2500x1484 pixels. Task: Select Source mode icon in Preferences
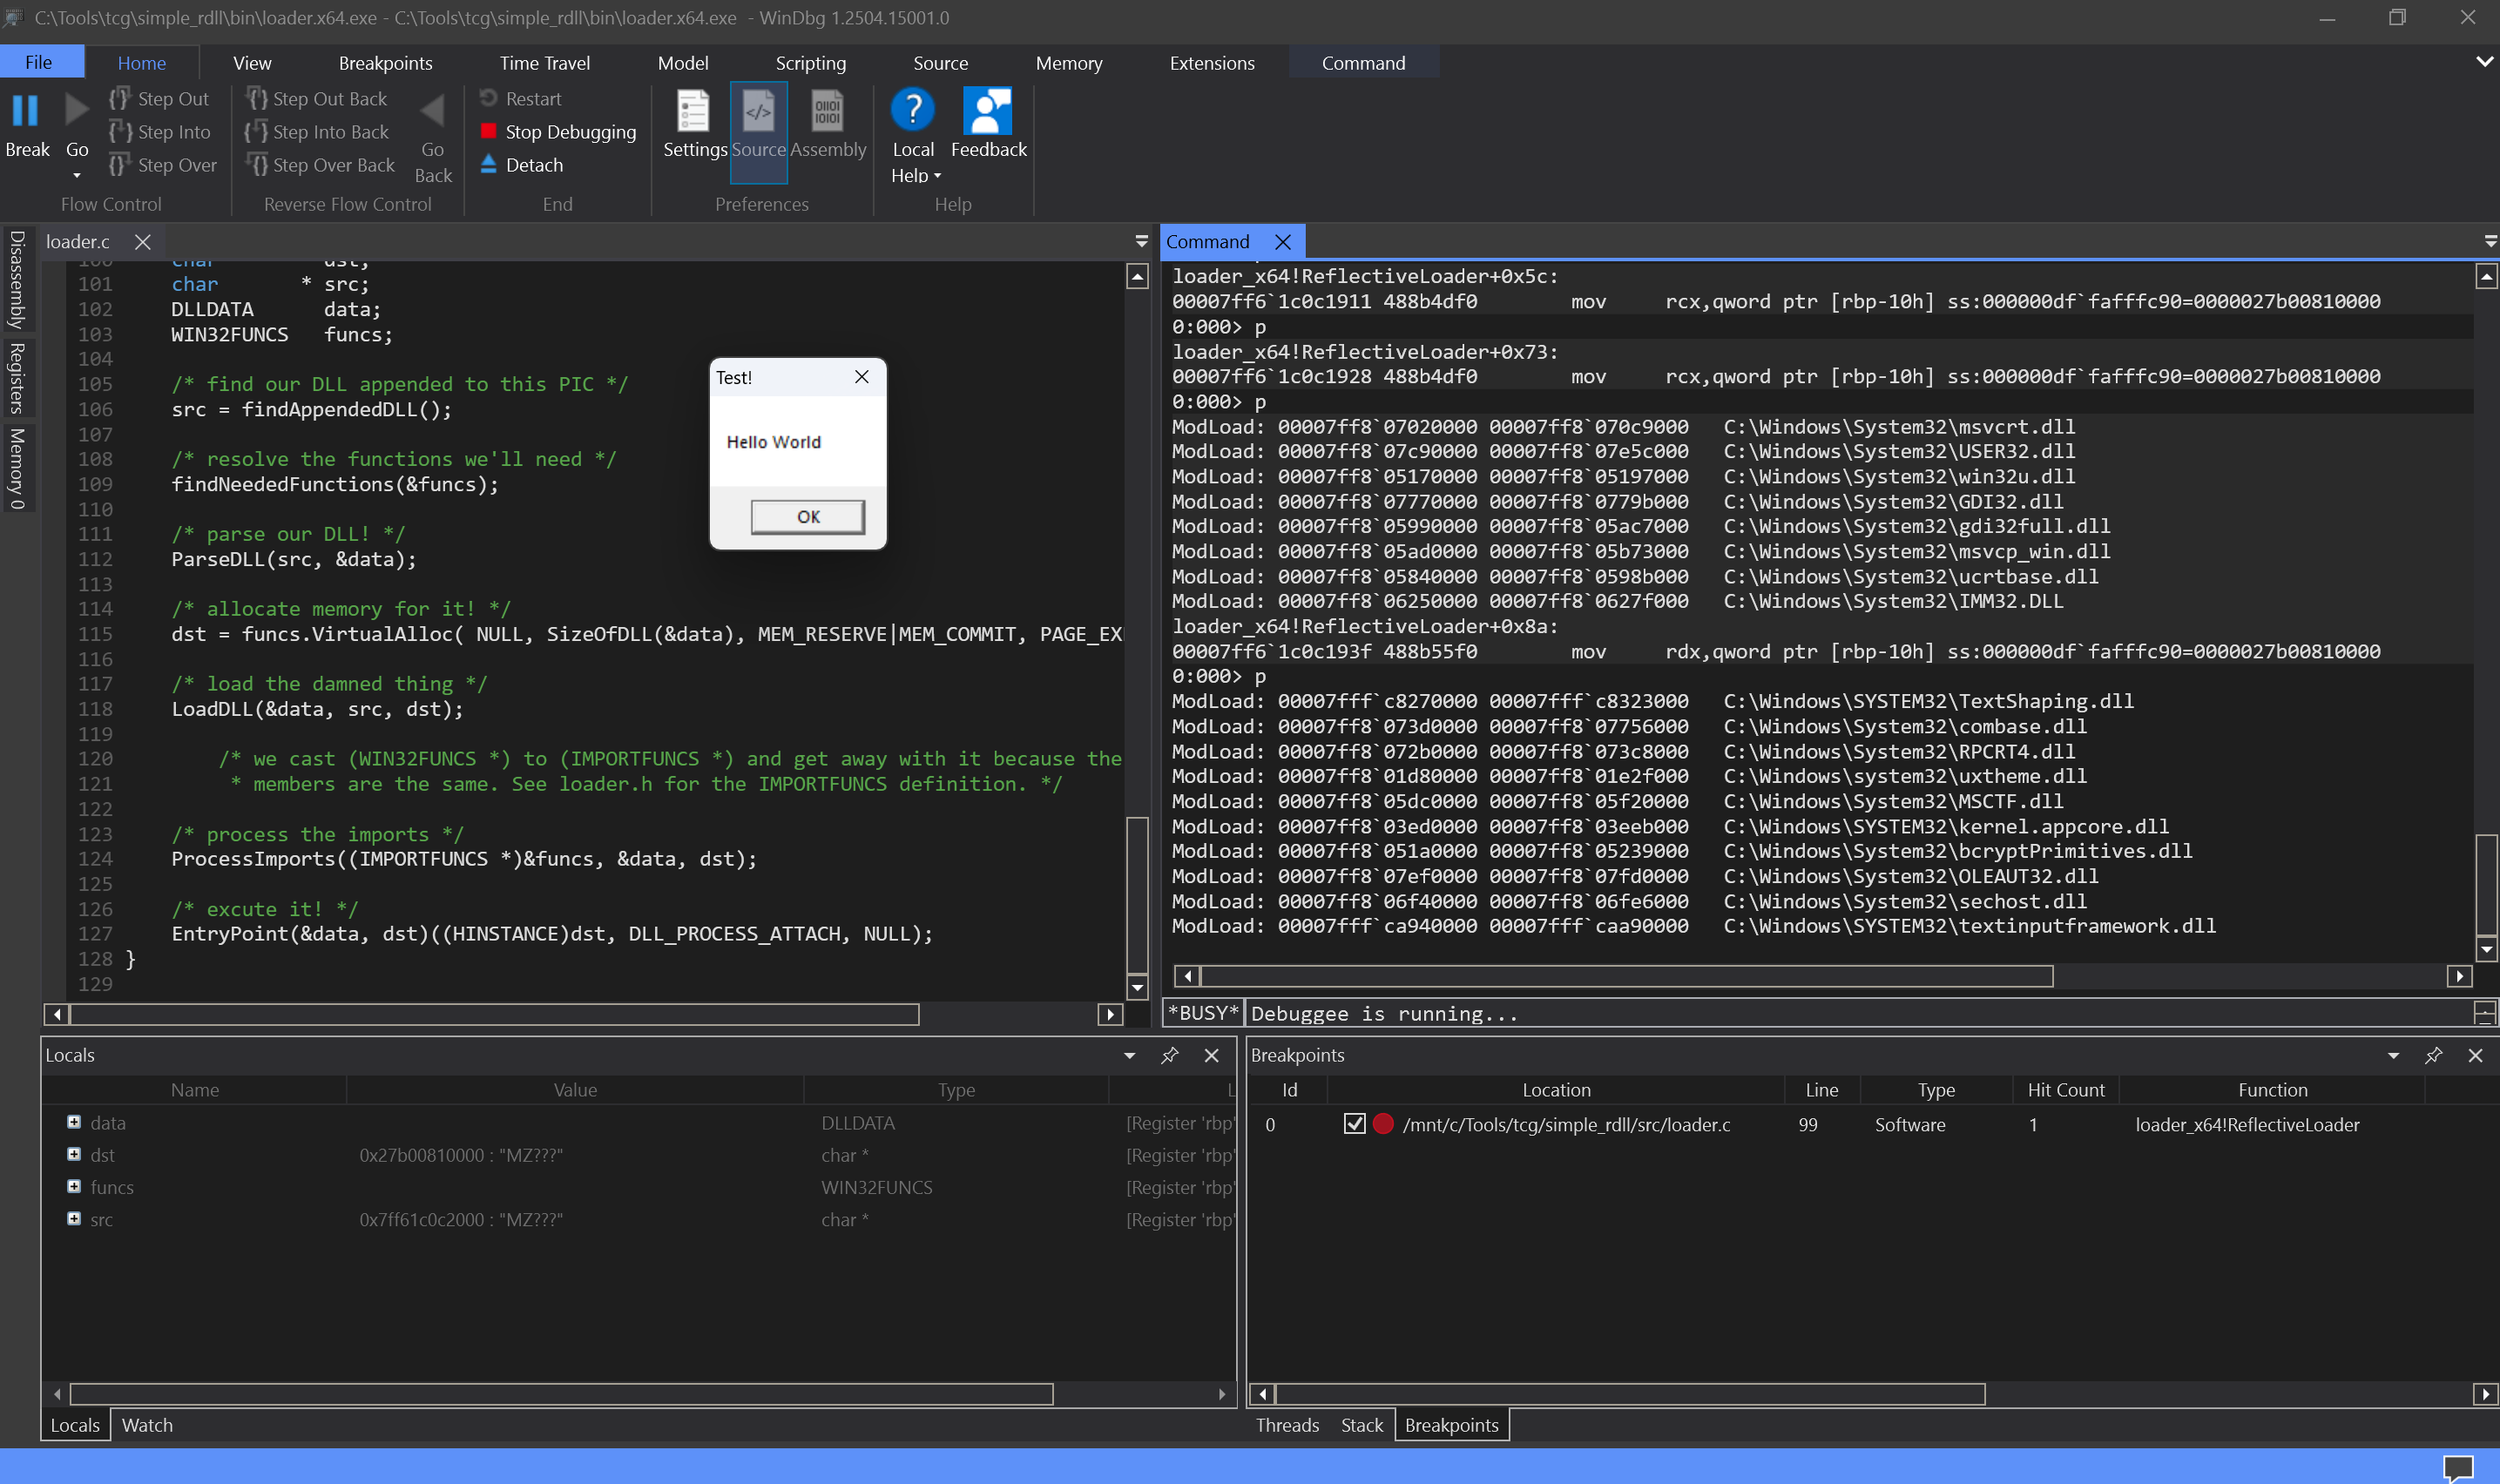tap(758, 112)
